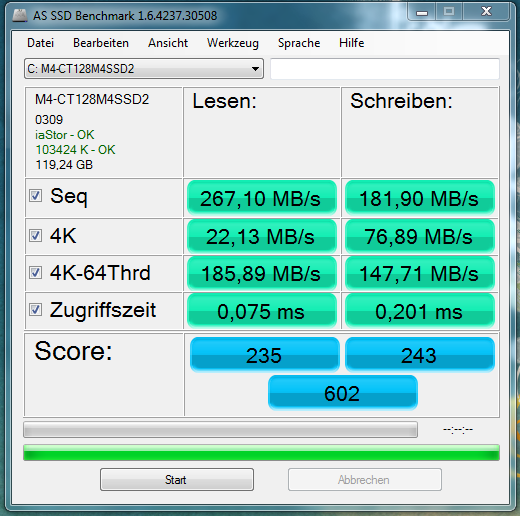Click the empty text field beside drive selector
Viewport: 520px width, 516px height.
point(385,69)
